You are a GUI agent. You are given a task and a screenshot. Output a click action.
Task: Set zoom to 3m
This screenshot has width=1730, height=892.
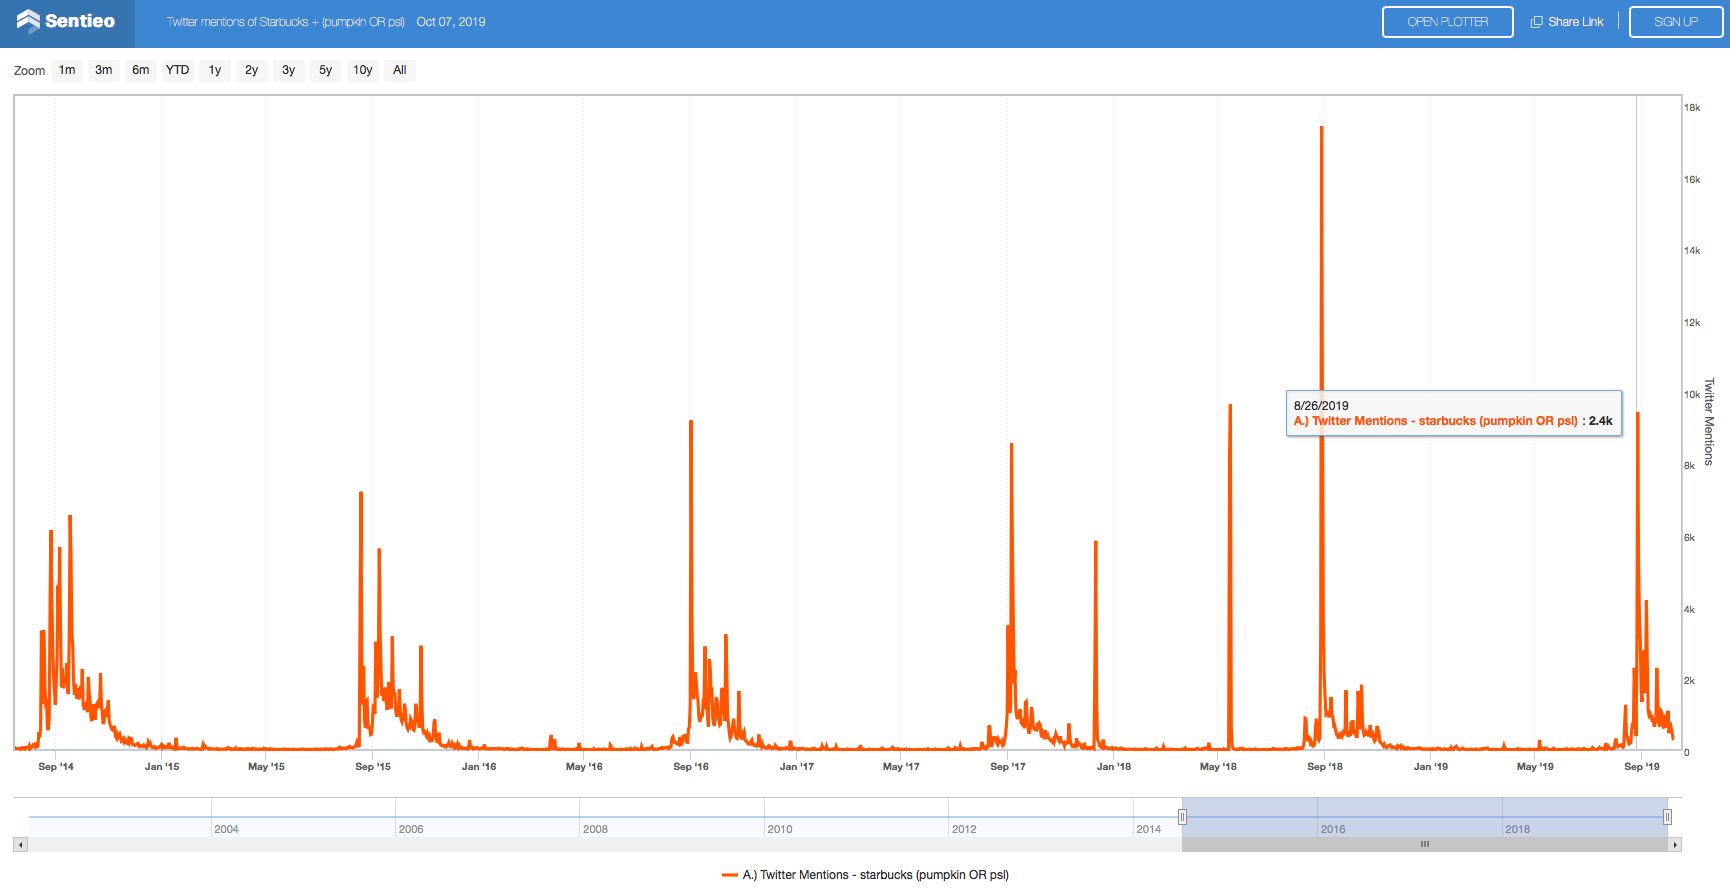pos(104,70)
